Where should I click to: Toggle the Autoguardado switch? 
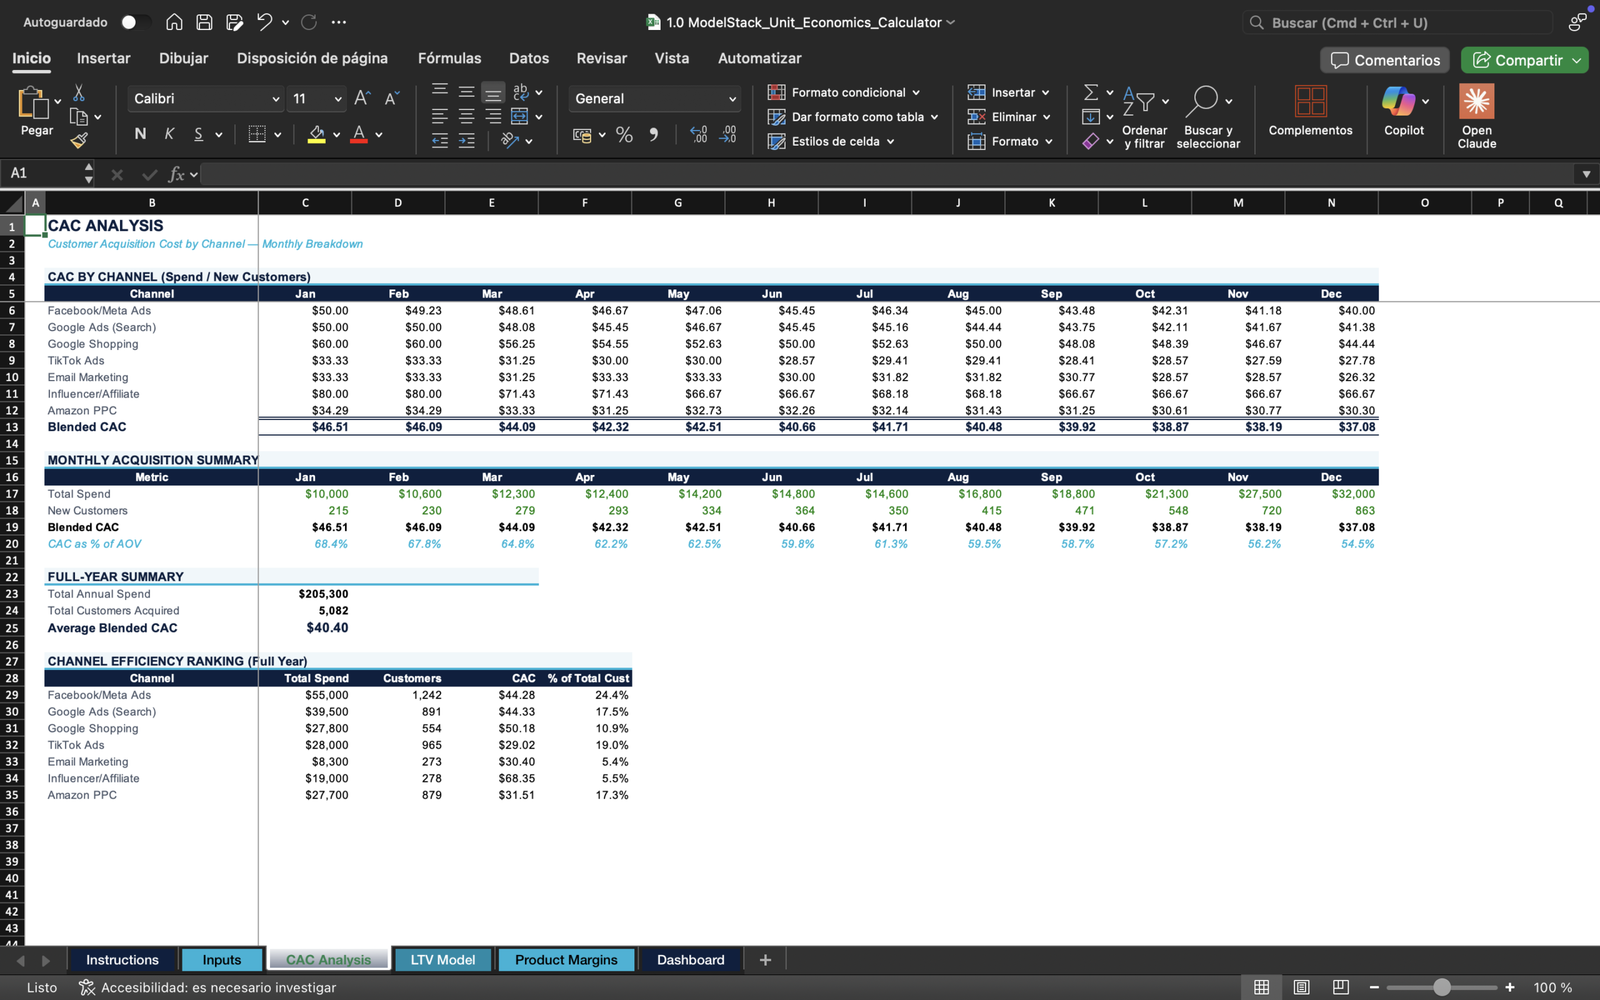click(135, 22)
